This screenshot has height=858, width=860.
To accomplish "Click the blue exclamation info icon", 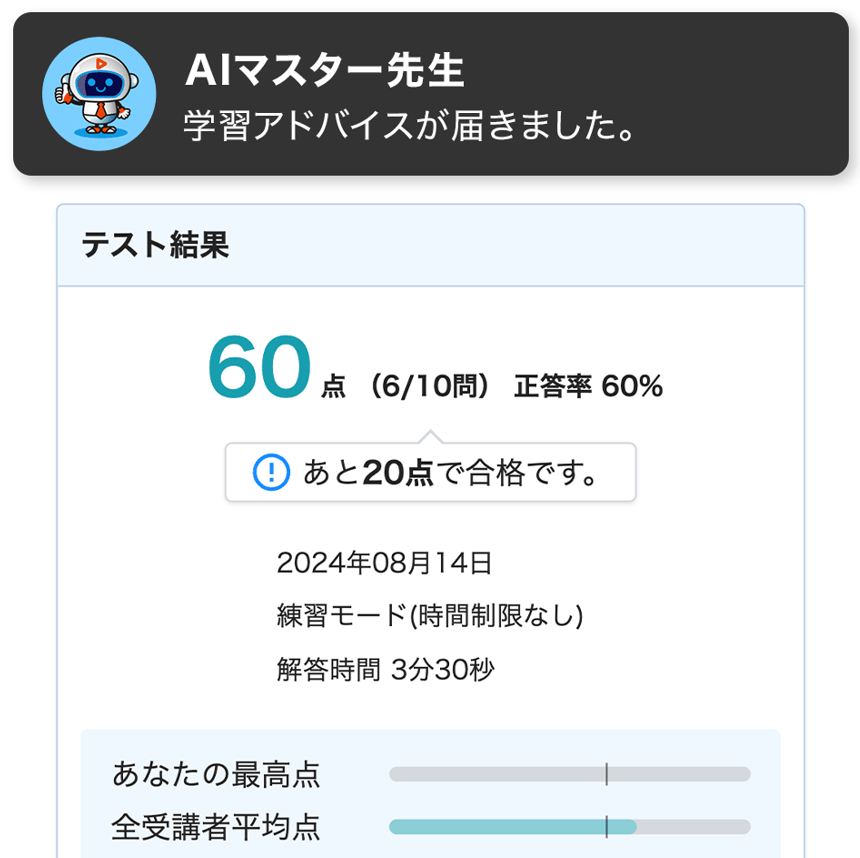I will (272, 472).
